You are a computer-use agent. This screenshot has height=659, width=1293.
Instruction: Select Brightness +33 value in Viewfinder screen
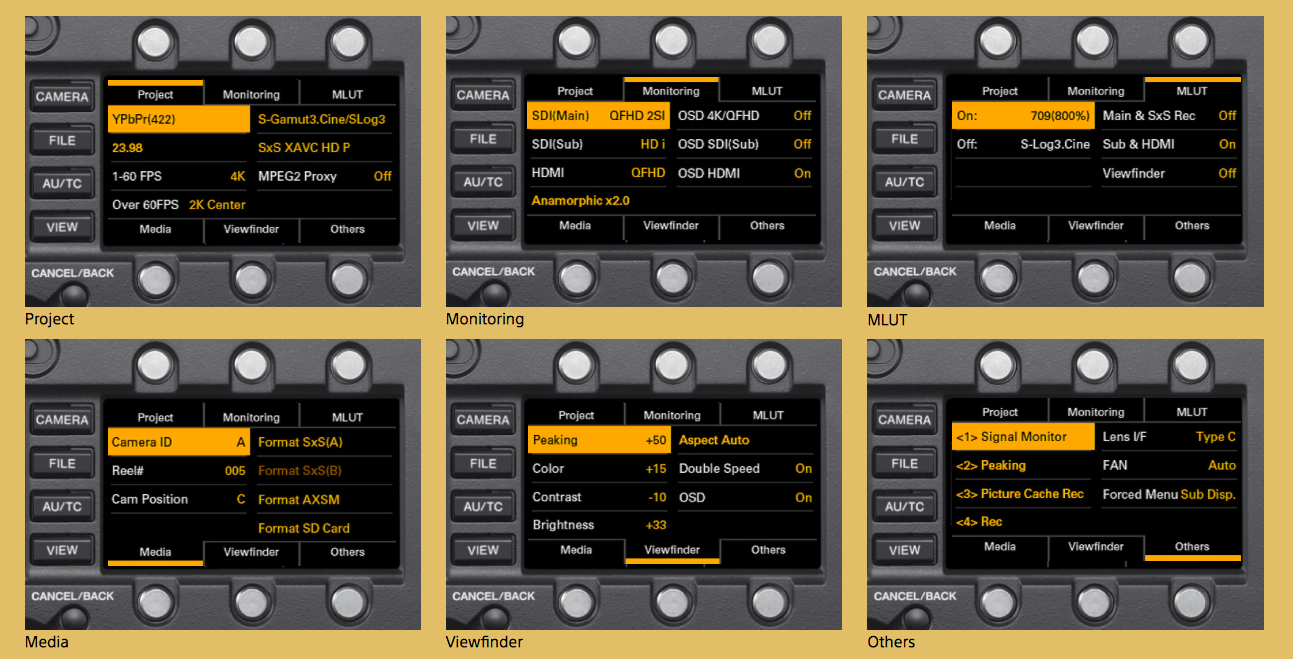tap(598, 525)
